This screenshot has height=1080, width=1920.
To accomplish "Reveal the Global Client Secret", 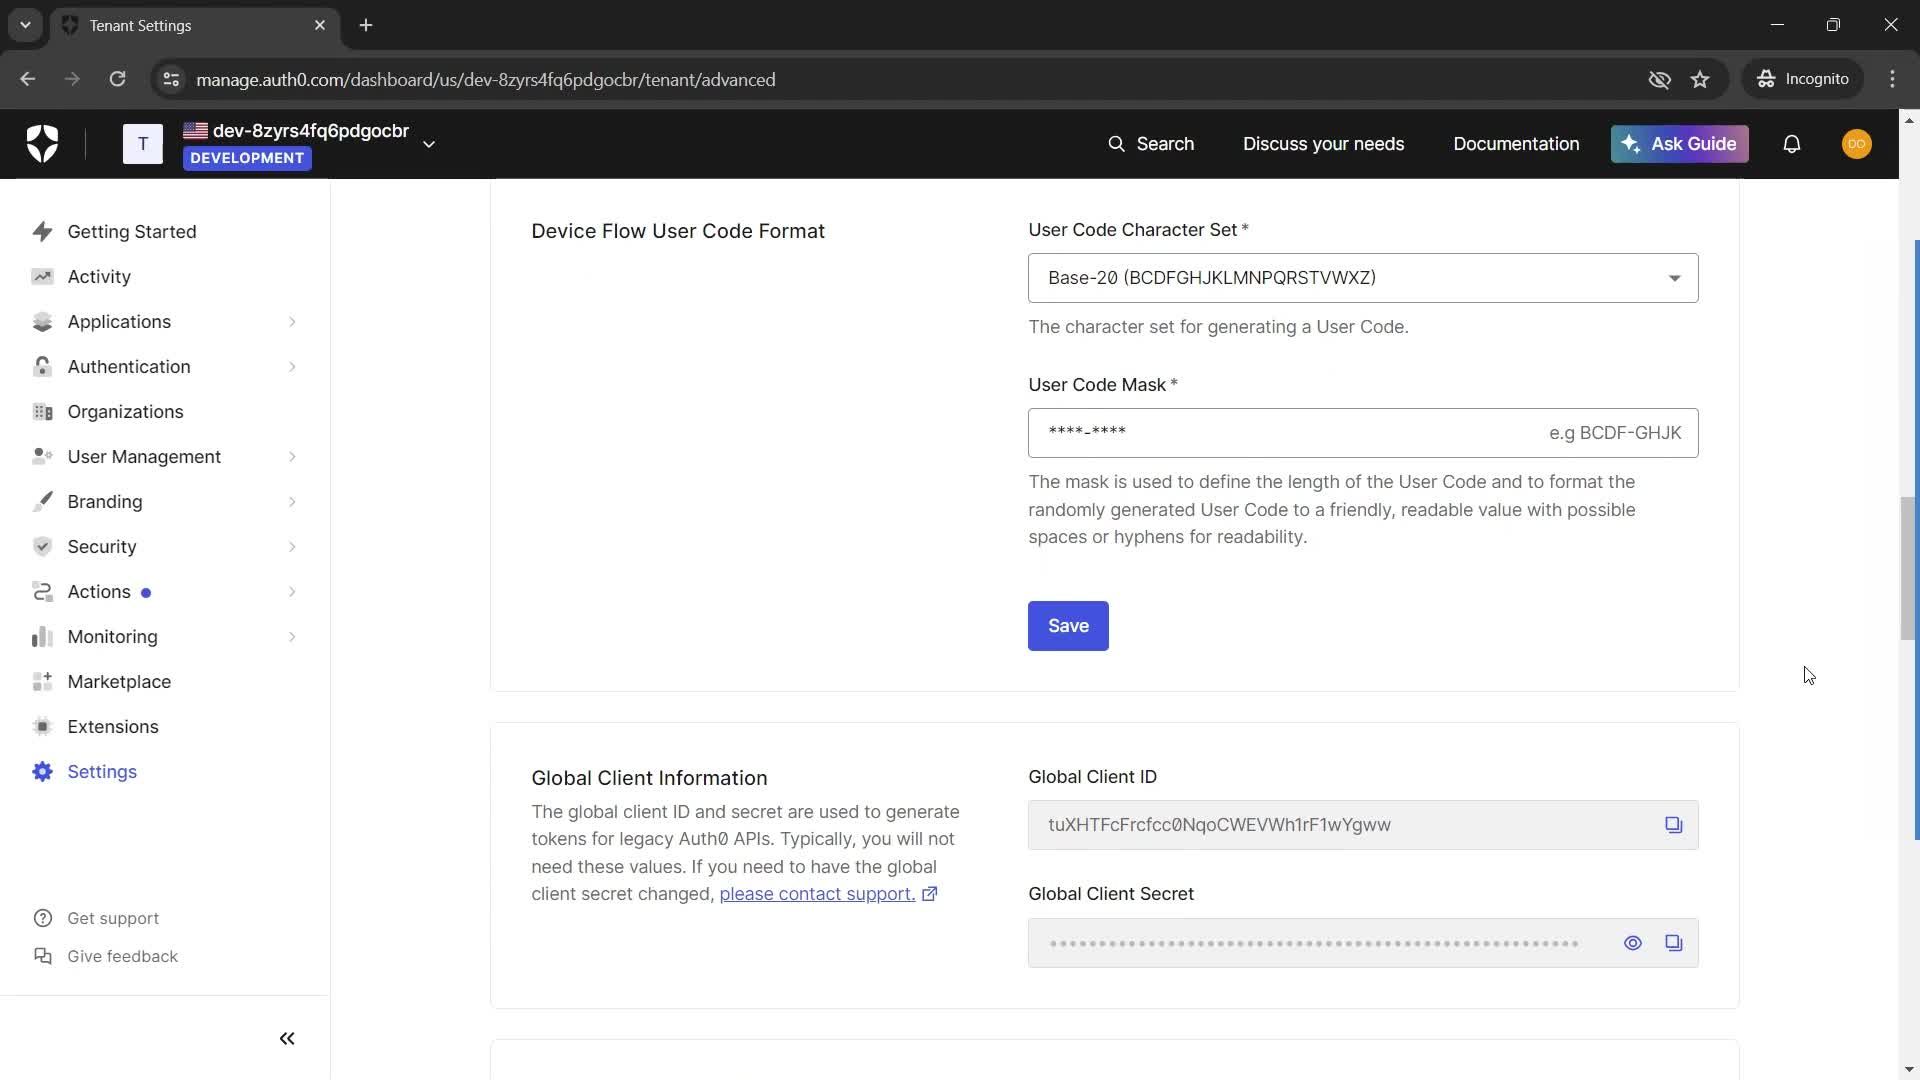I will click(1632, 943).
